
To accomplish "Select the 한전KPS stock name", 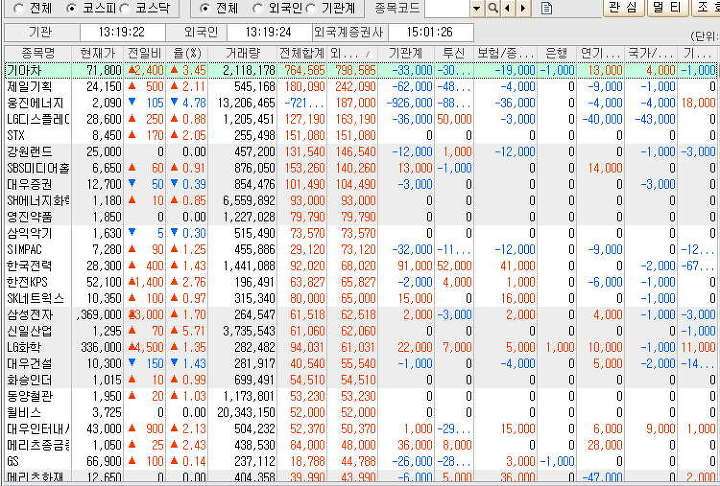I will tap(27, 282).
